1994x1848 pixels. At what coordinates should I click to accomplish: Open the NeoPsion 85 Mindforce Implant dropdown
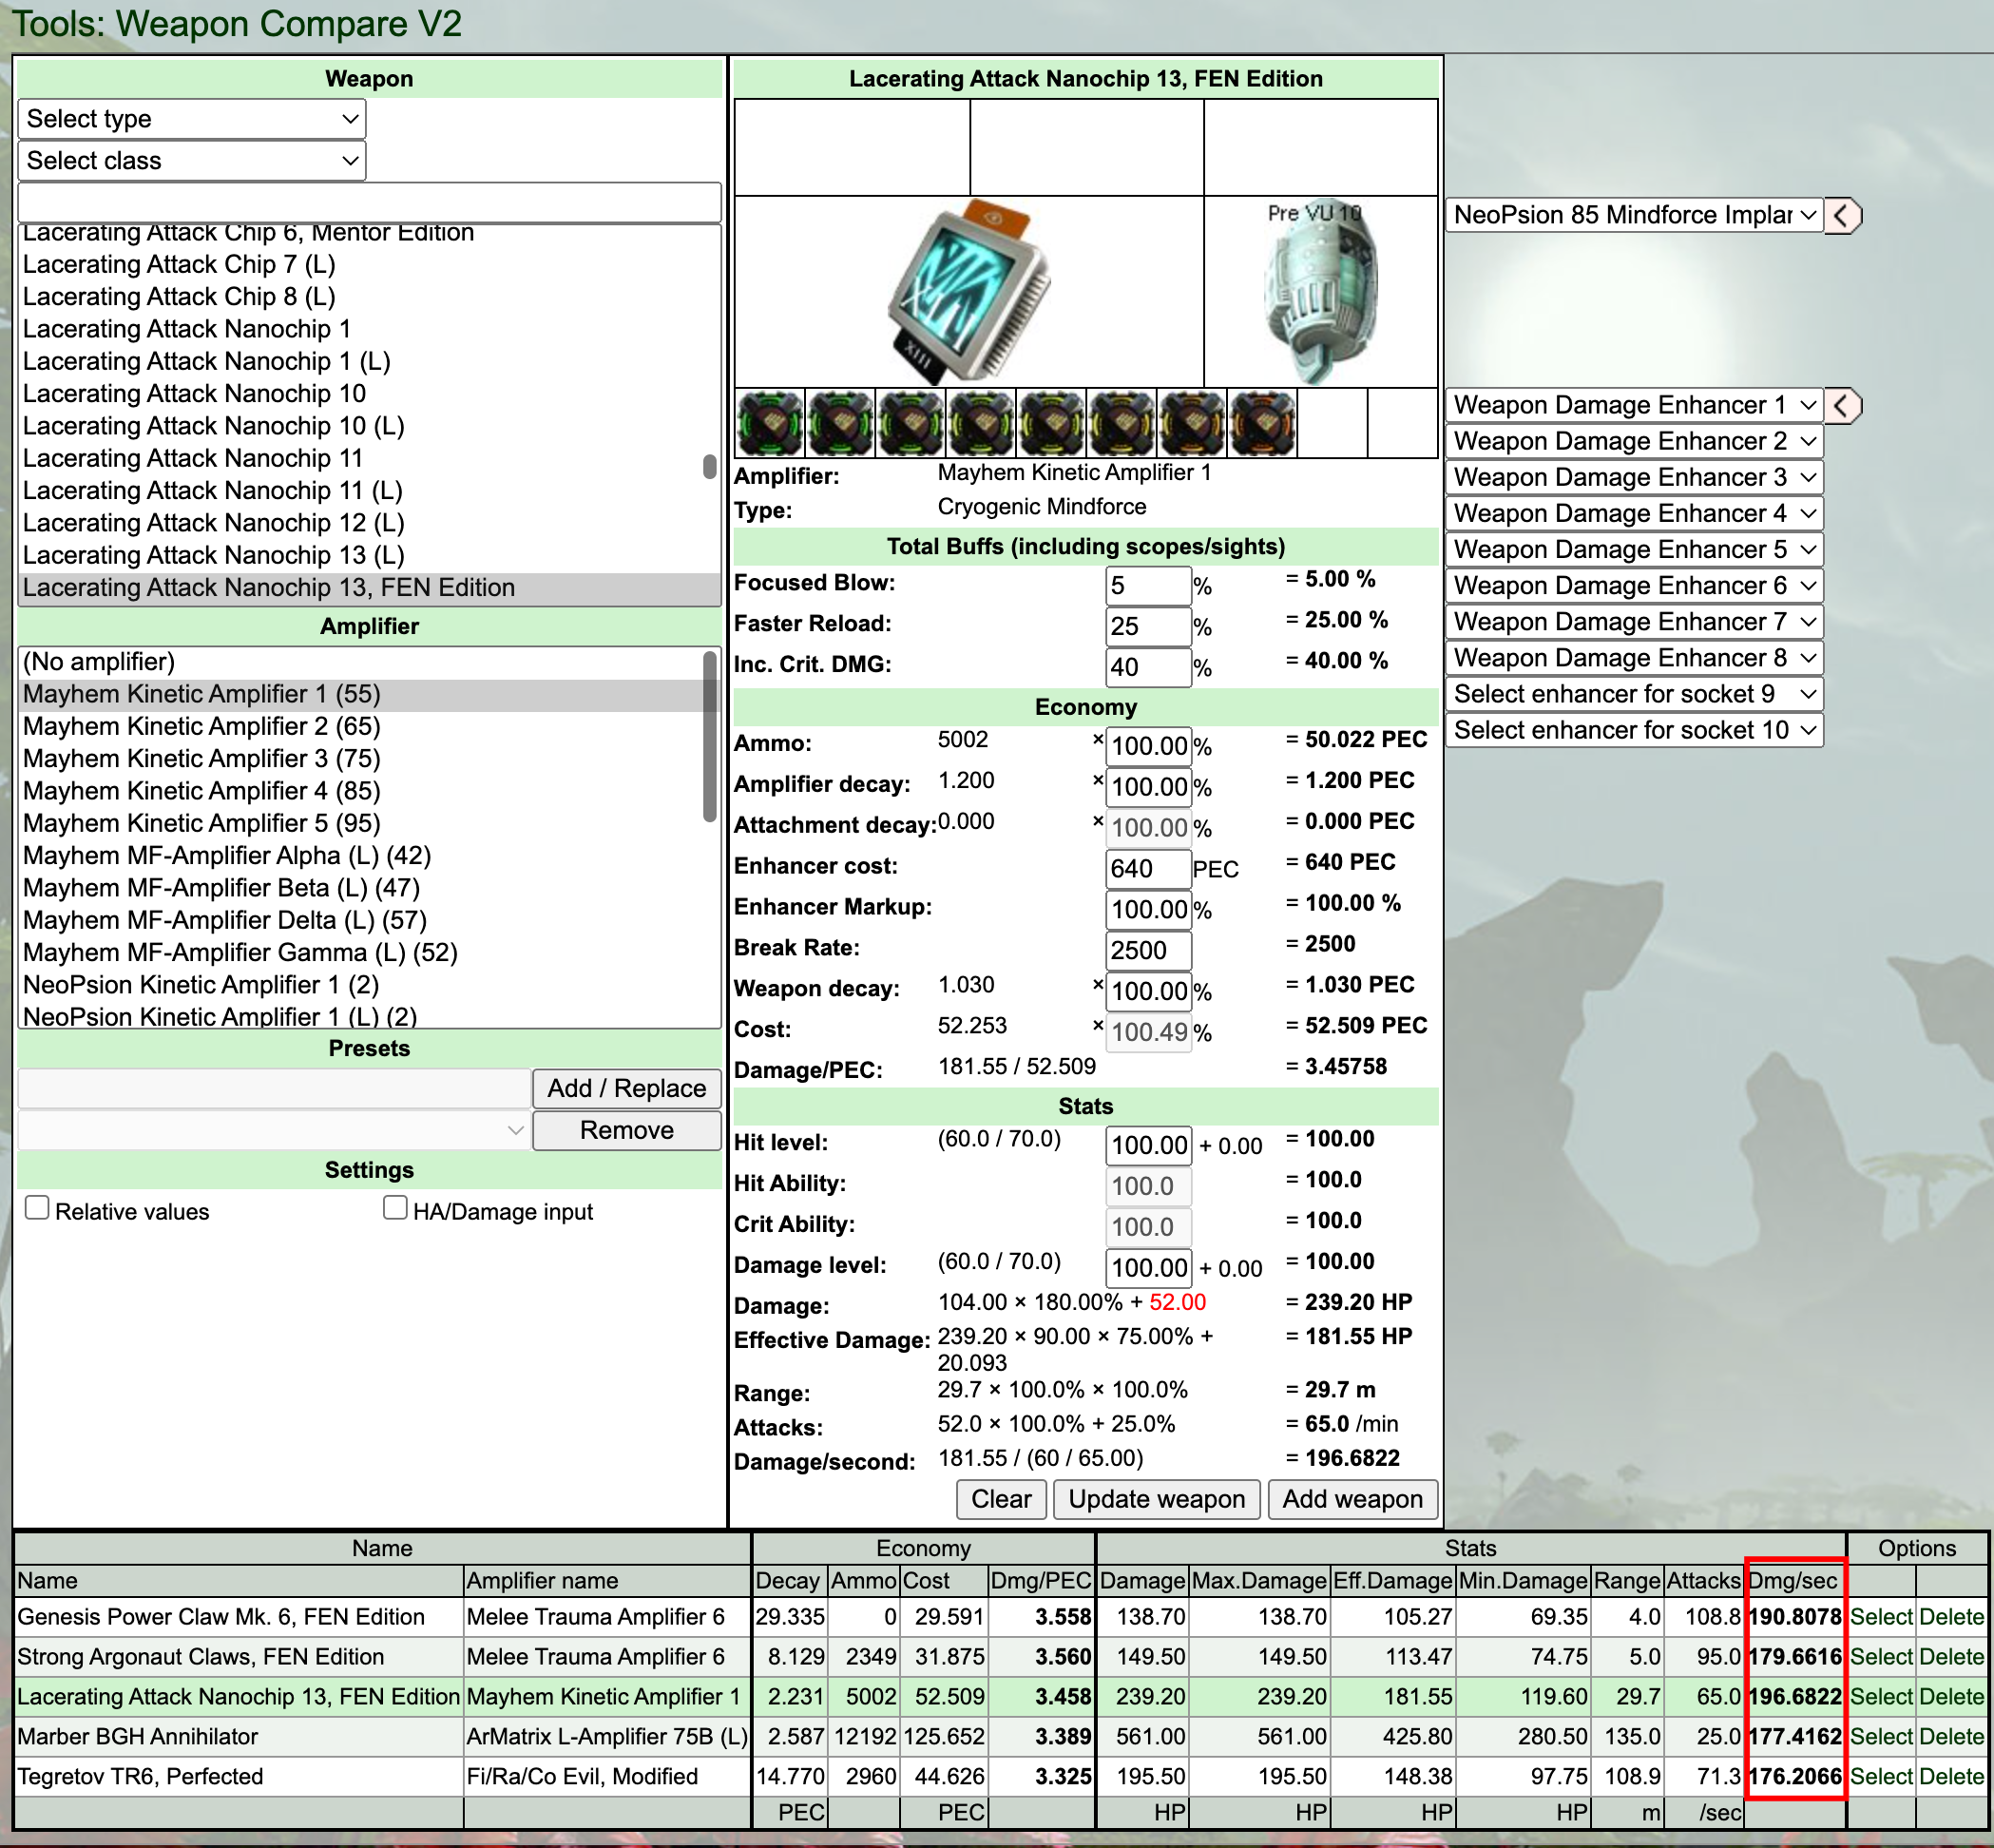1634,215
